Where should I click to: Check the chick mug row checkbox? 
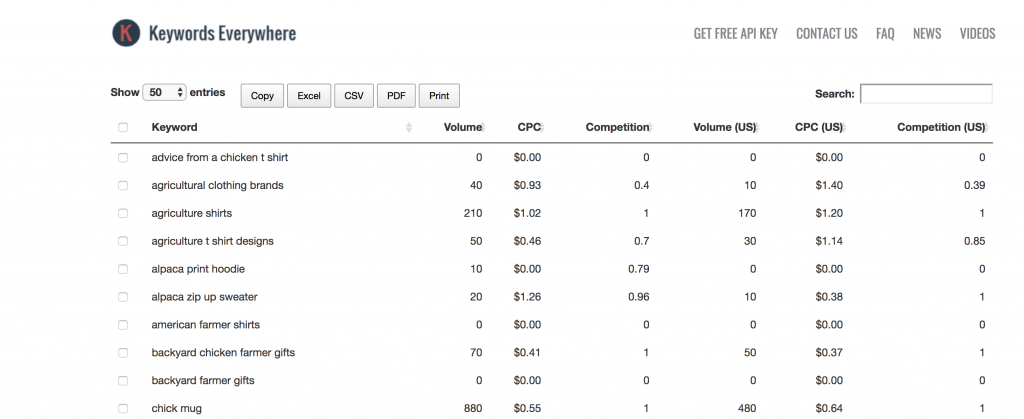click(123, 409)
